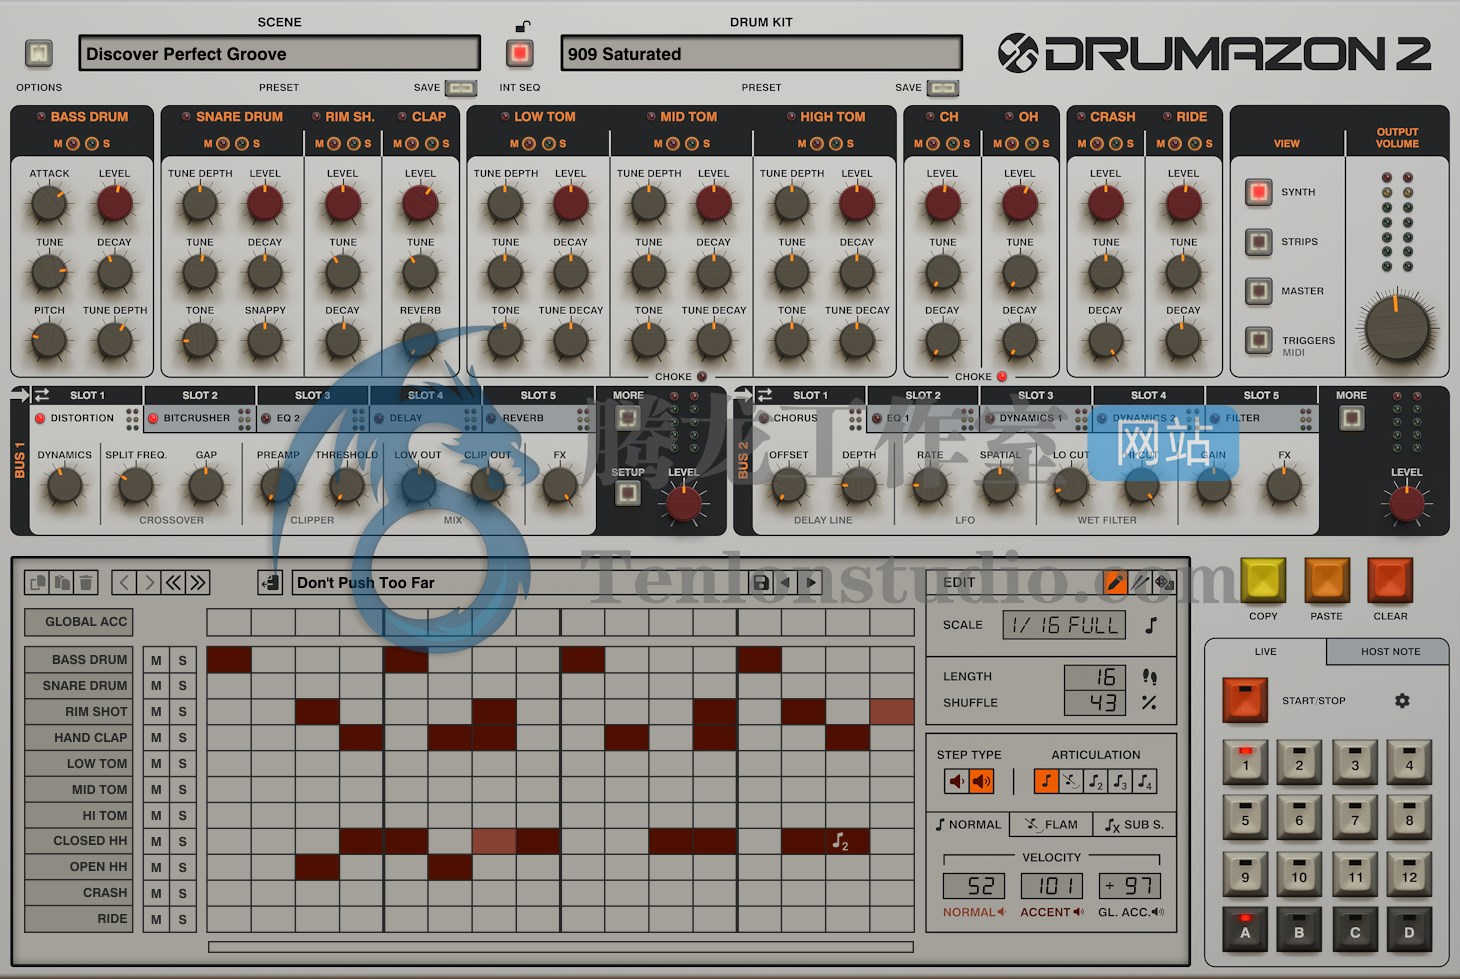Click the yellow COPY button
Screen dimensions: 1460x979
(1263, 581)
